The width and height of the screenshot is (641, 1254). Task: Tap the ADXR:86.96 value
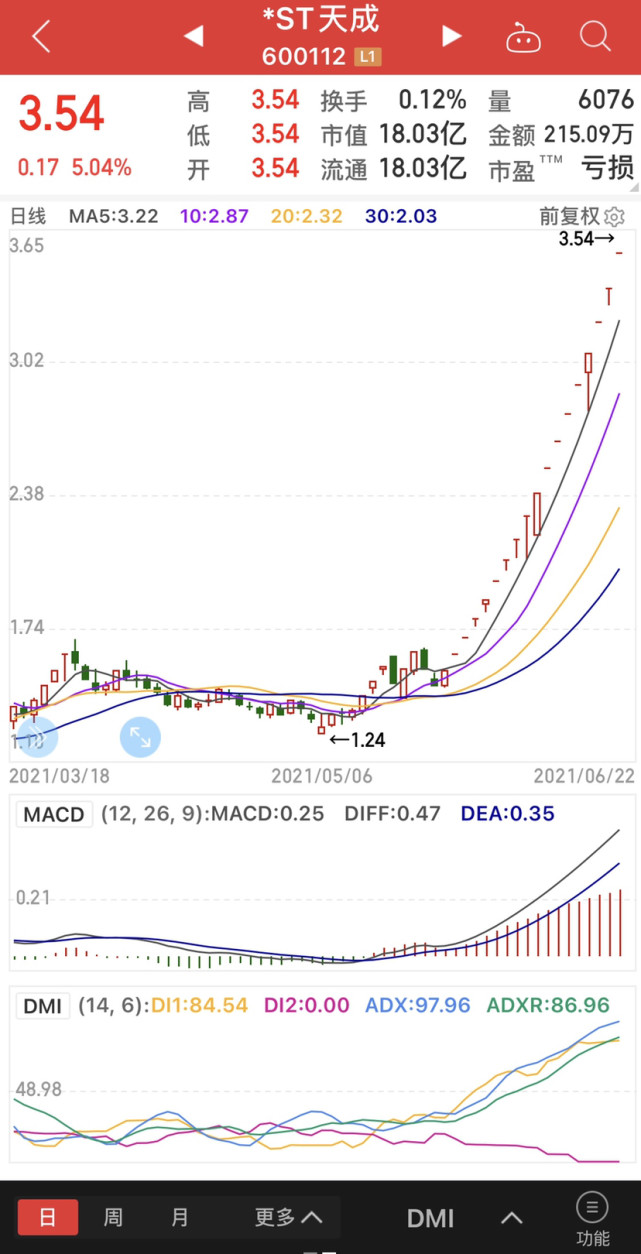pos(549,1005)
